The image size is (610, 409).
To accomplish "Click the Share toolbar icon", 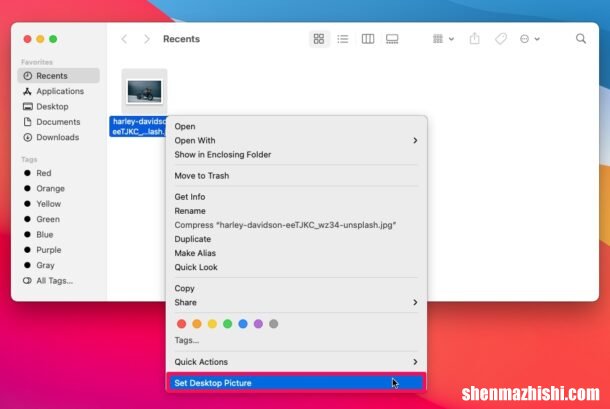I will click(474, 39).
